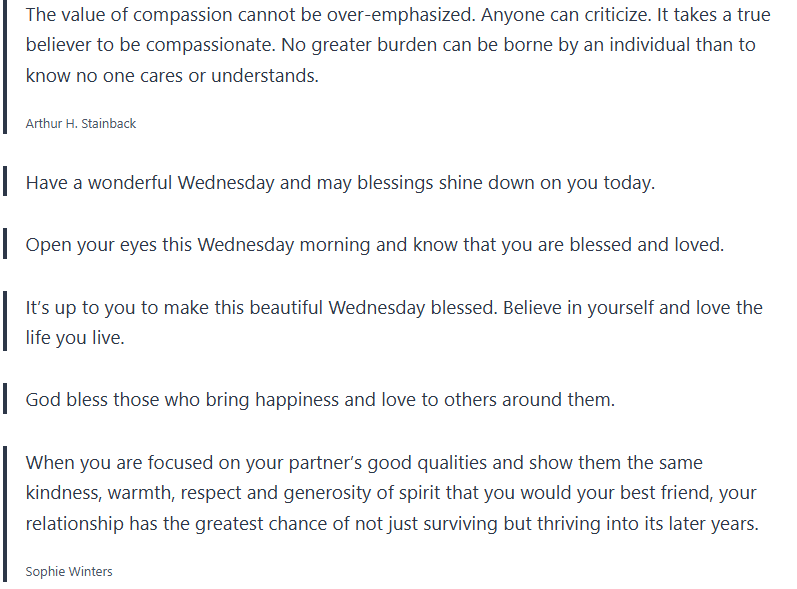The height and width of the screenshot is (589, 797).
Task: Click the "God bless those who bring" quote
Action: pos(320,400)
